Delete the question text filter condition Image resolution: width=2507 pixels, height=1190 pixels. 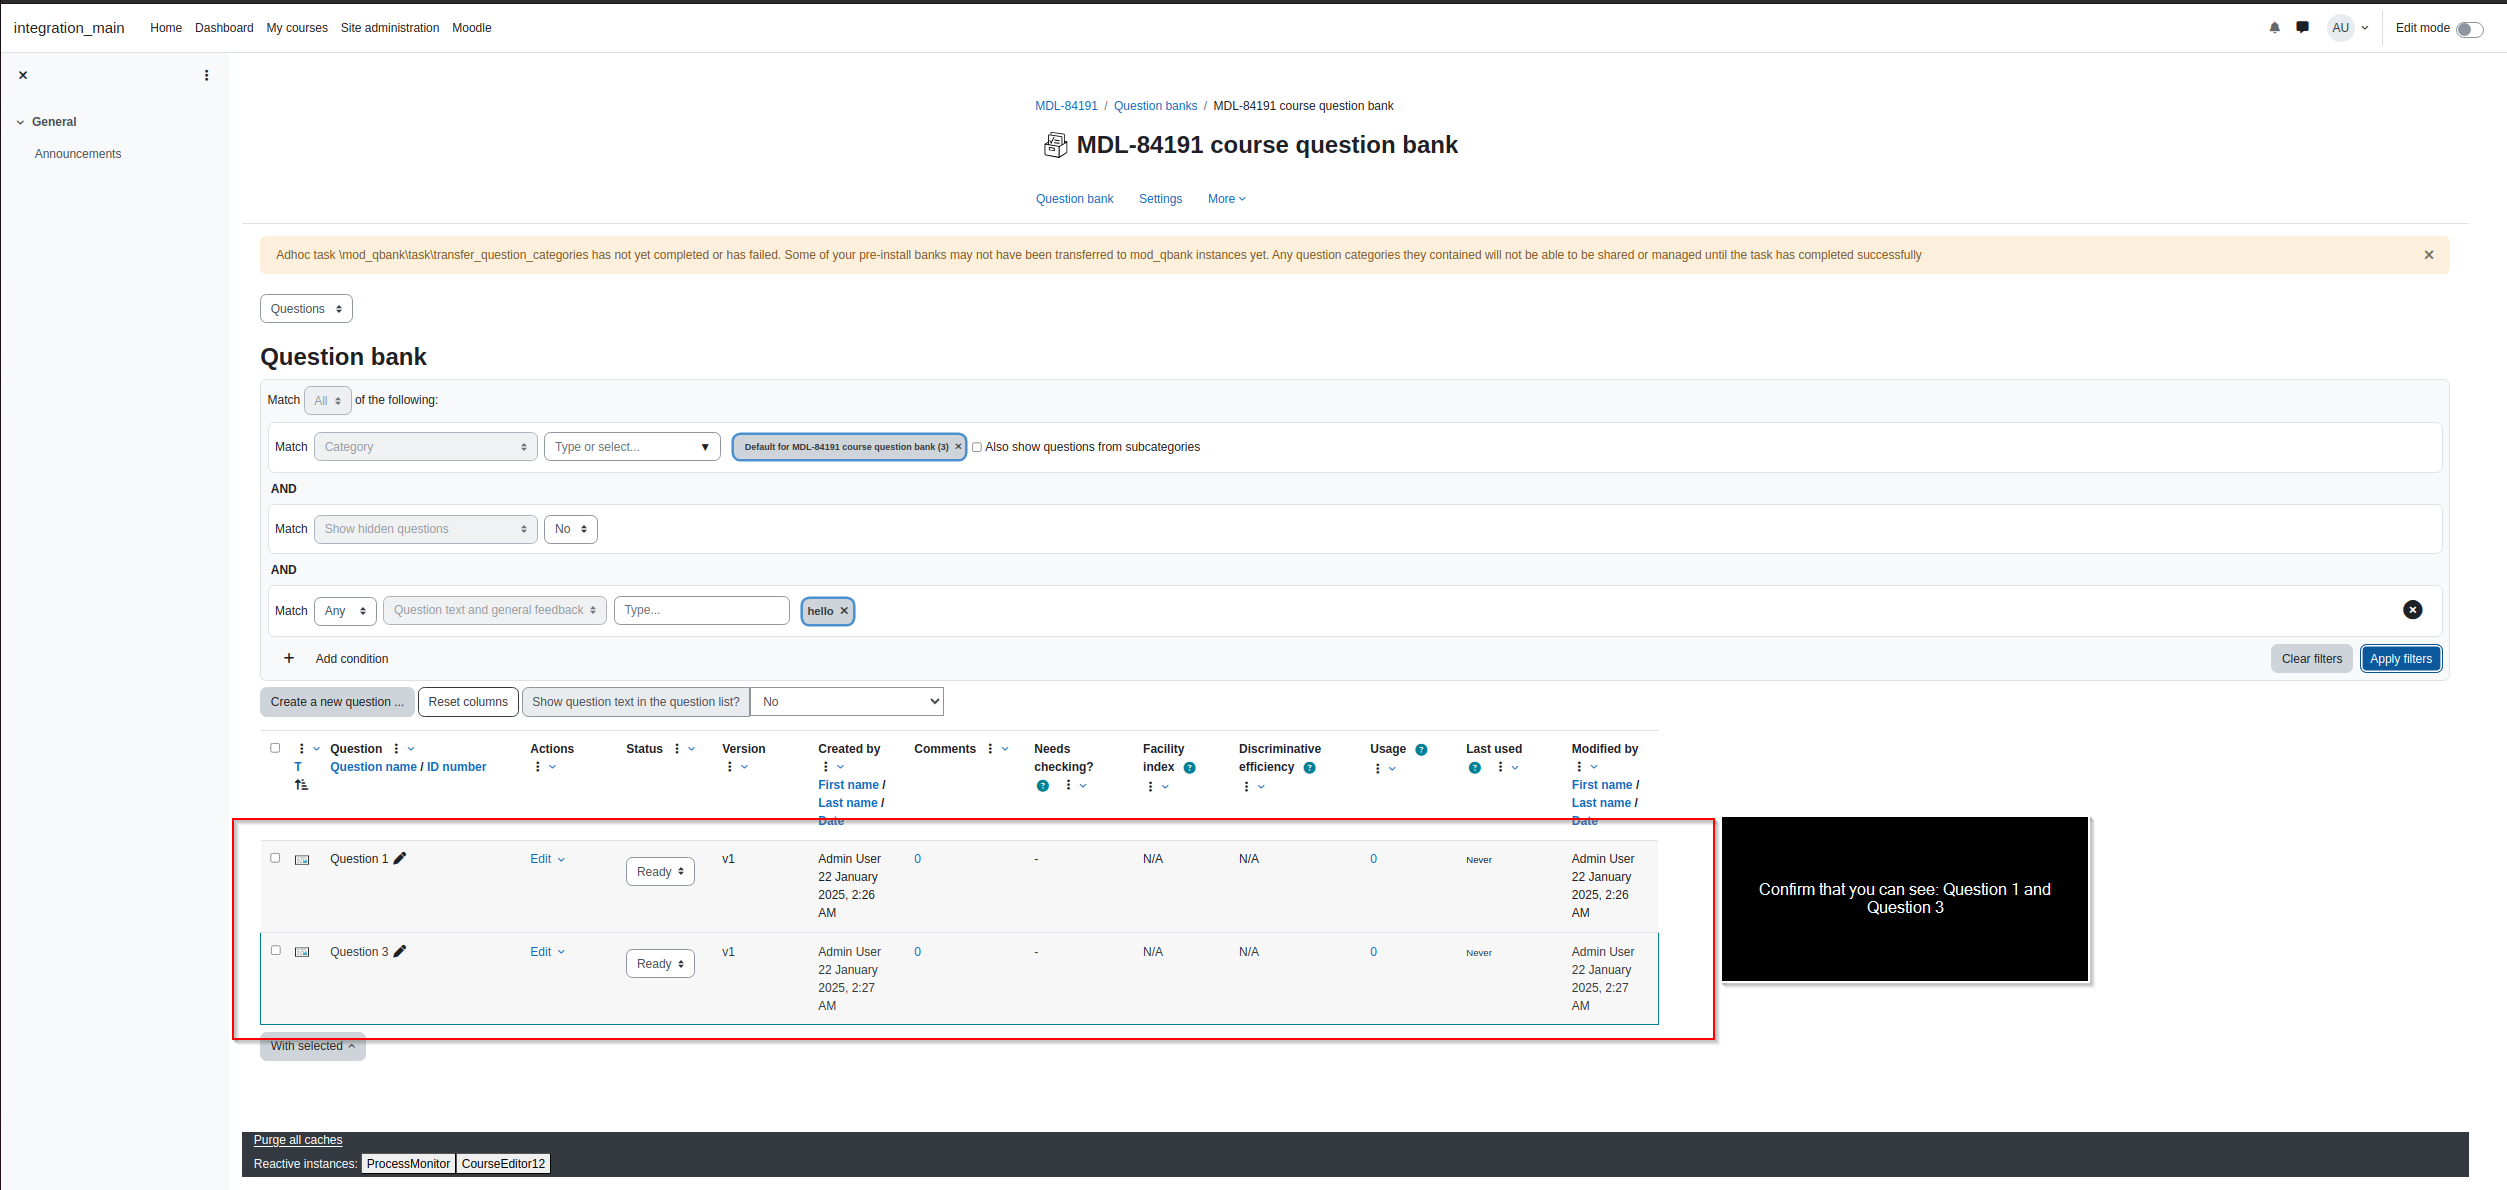2412,610
